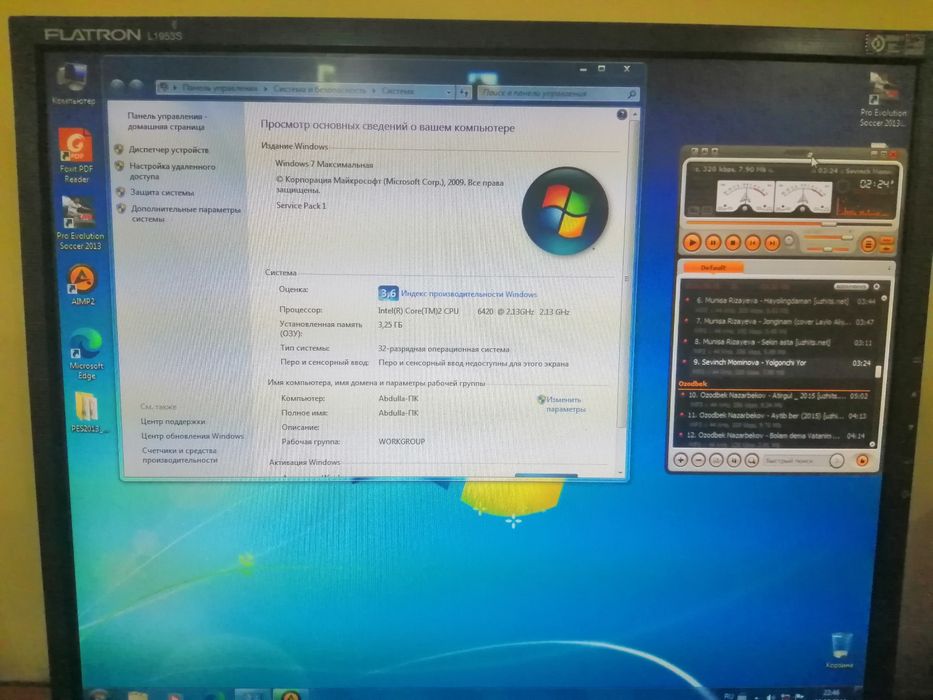This screenshot has height=700, width=933.
Task: Click the help question-mark icon in System window
Action: tap(621, 115)
